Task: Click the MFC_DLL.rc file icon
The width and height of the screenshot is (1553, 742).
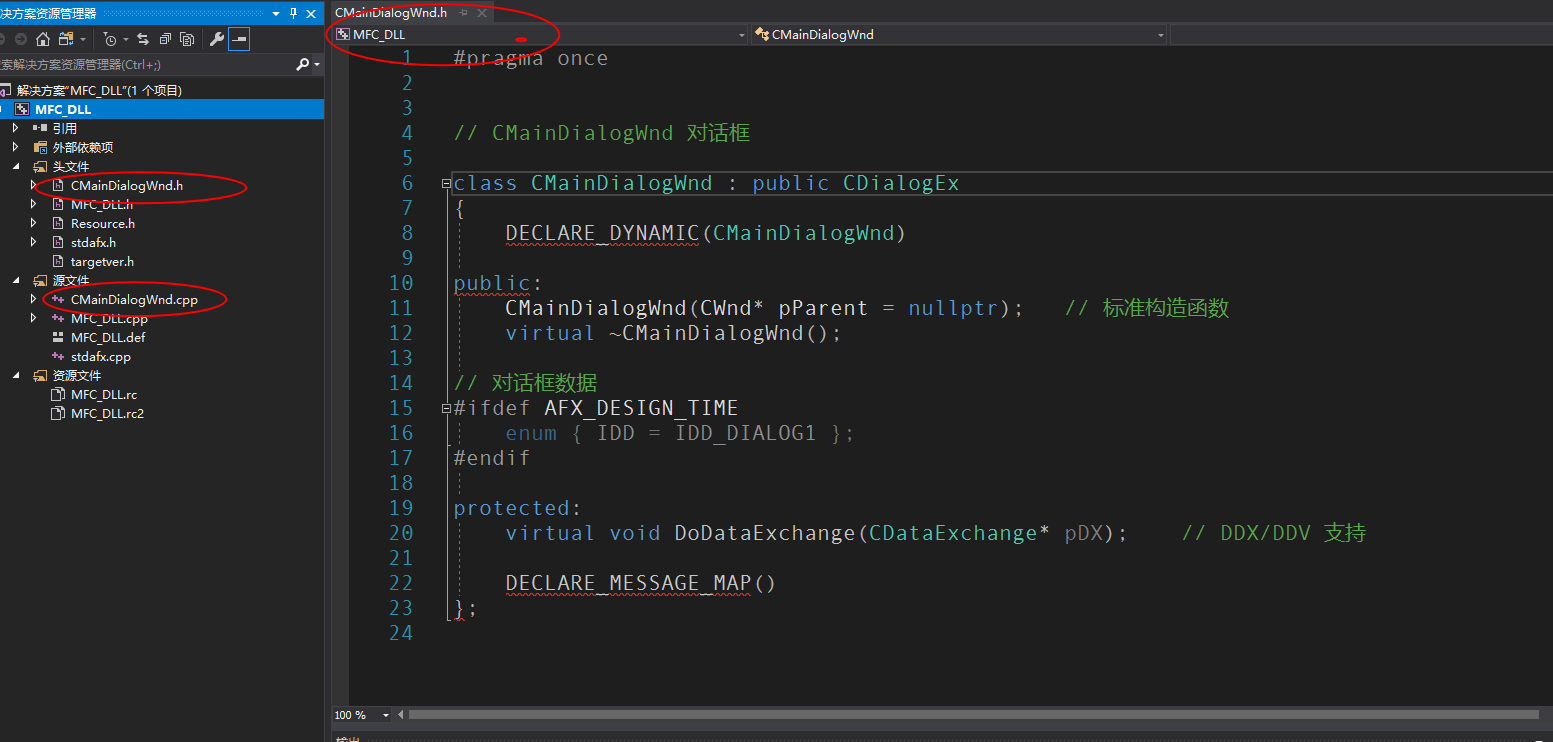Action: click(x=58, y=394)
